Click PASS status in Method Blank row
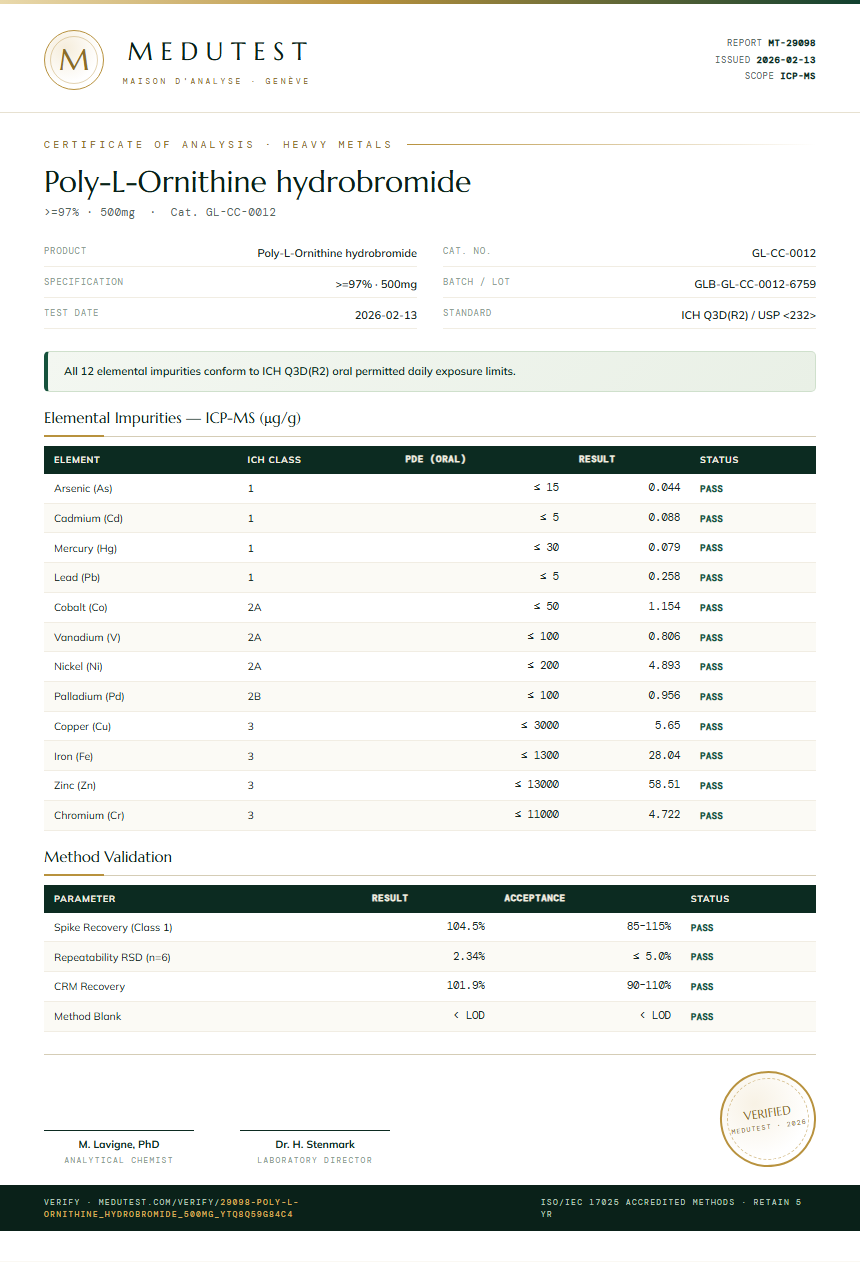Image resolution: width=860 pixels, height=1262 pixels. click(702, 1017)
